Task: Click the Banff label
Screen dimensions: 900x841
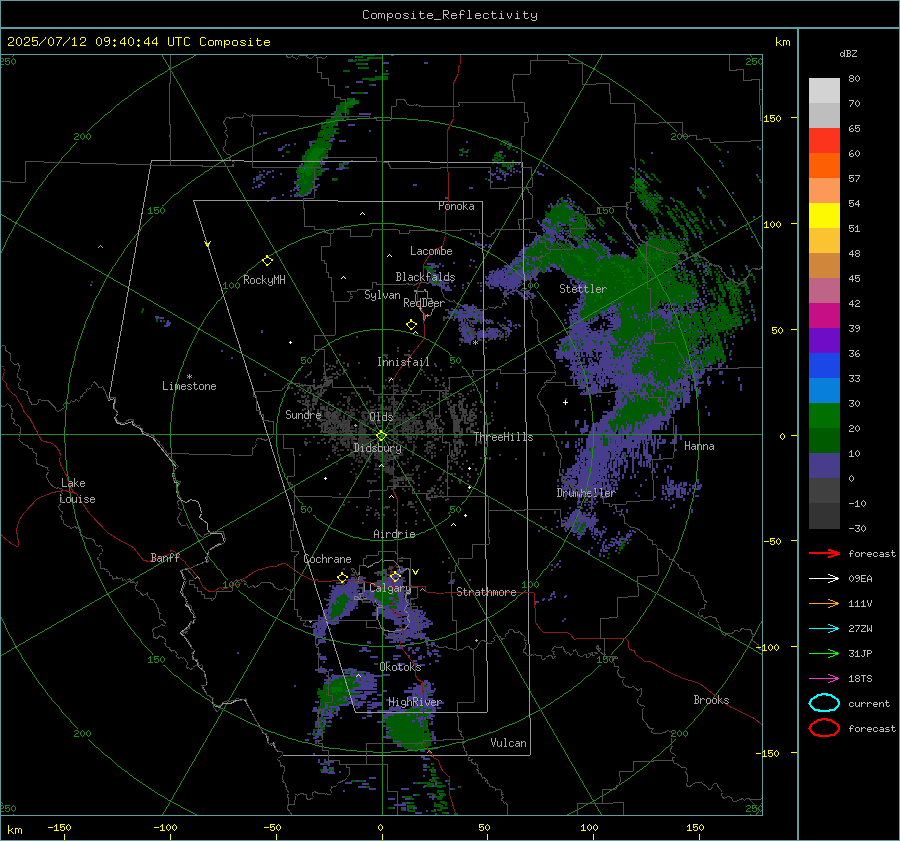Action: point(165,557)
